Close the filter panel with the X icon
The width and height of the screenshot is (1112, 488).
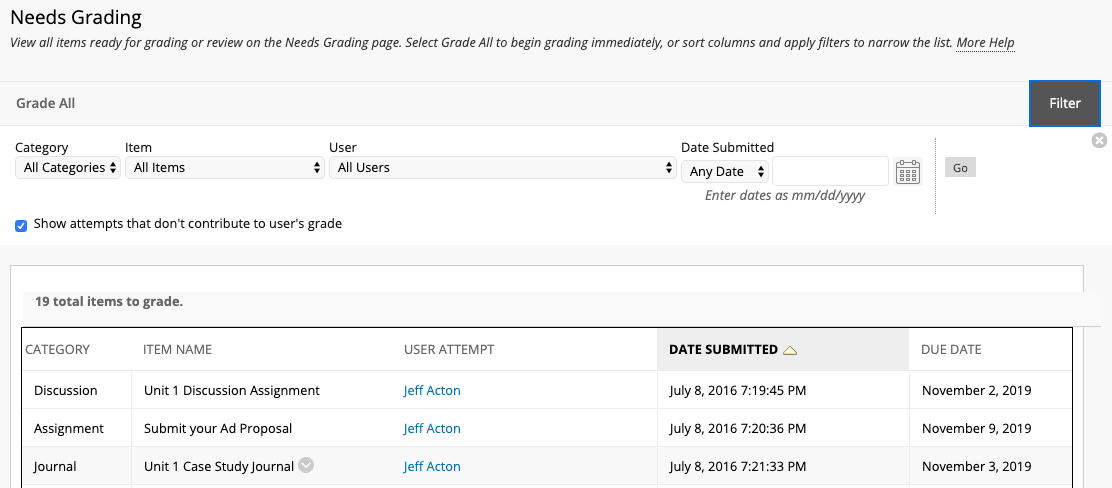(x=1099, y=140)
